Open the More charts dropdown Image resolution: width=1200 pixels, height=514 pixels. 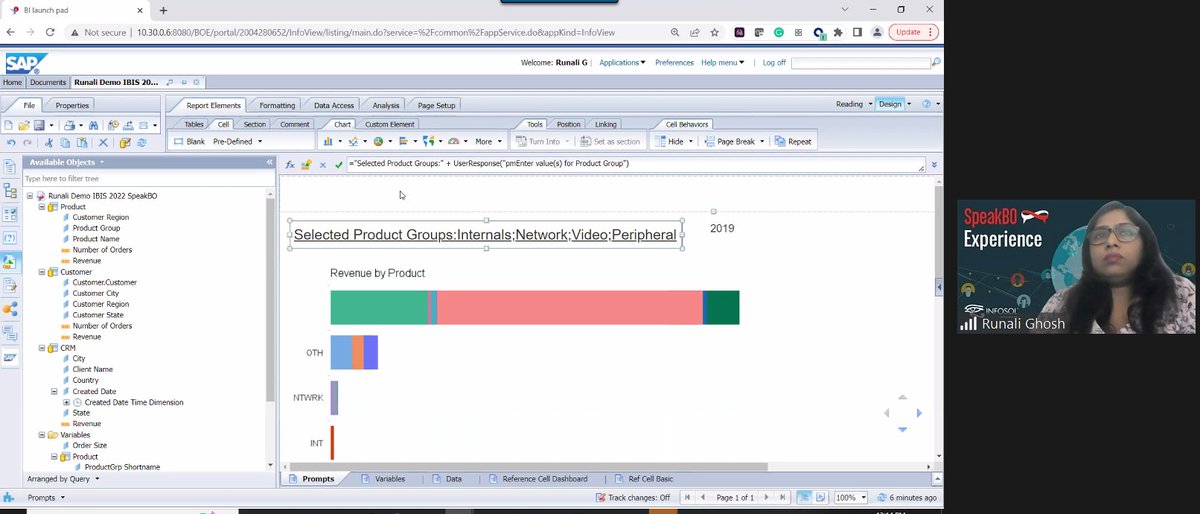(487, 141)
